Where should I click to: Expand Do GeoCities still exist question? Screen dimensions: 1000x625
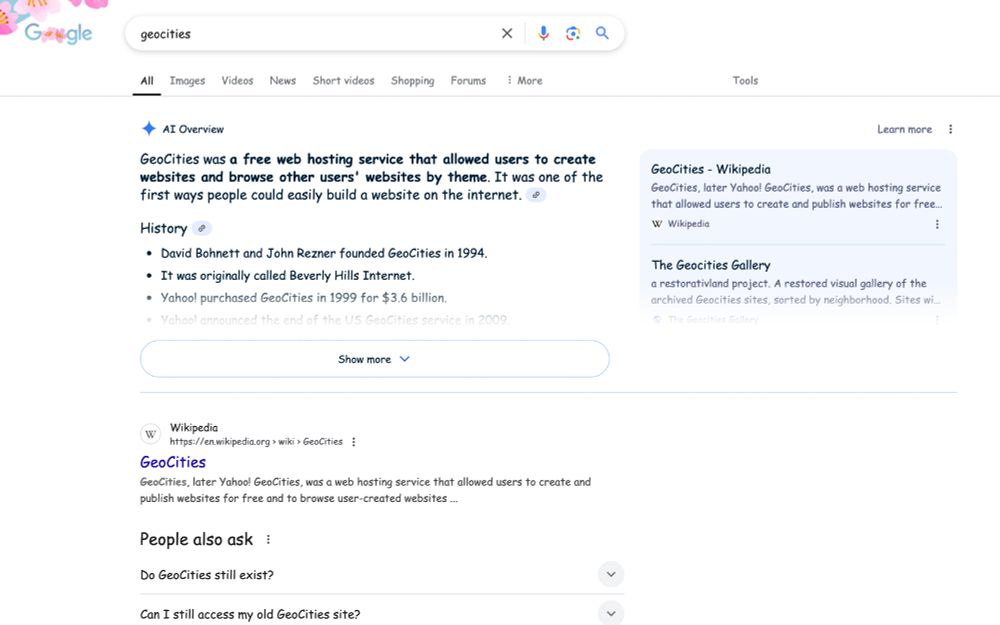coord(381,575)
